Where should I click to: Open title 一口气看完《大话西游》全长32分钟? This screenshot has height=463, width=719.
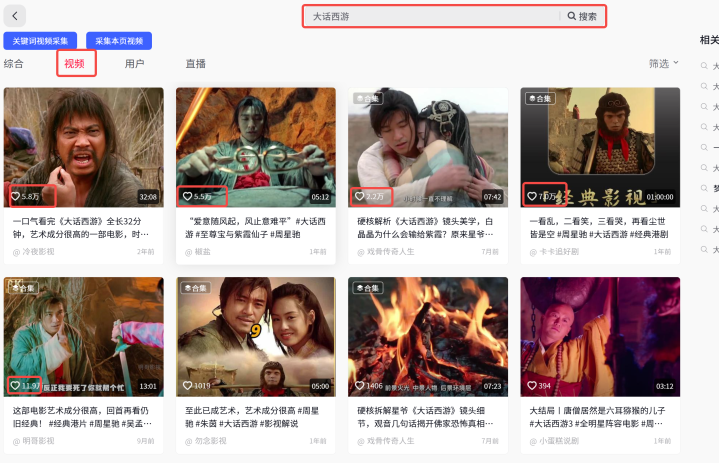click(81, 228)
